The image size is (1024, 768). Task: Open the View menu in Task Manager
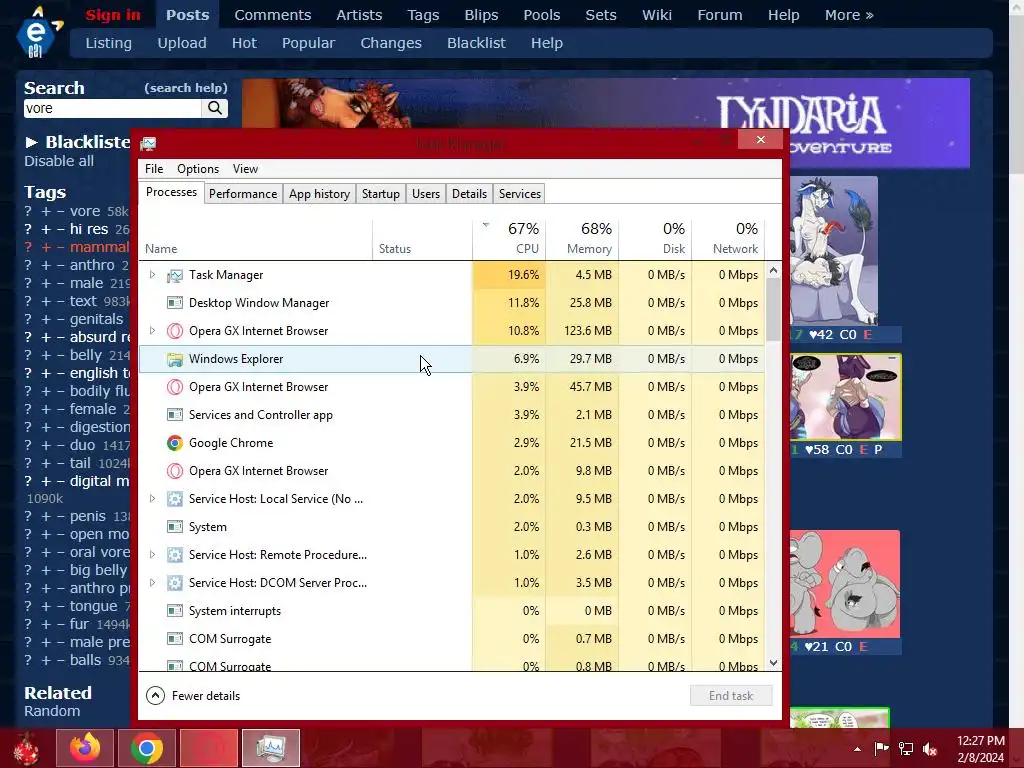246,169
